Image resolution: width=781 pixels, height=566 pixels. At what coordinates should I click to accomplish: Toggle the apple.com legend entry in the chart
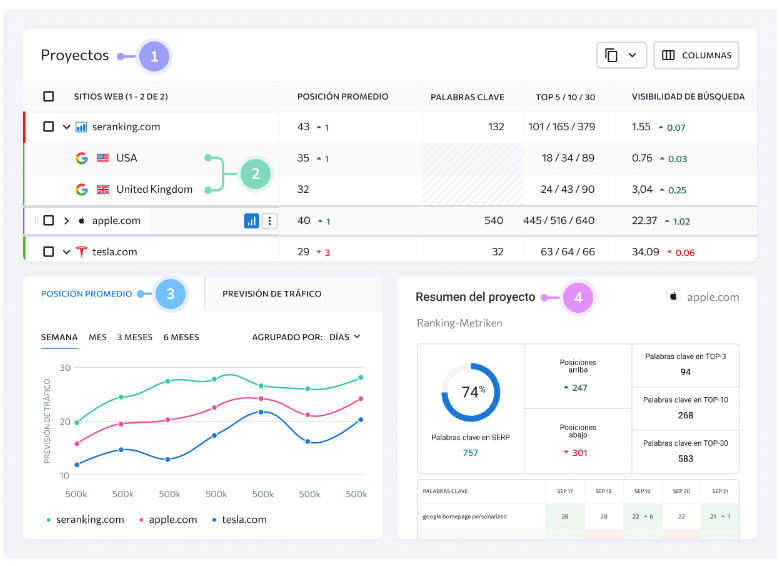pyautogui.click(x=168, y=520)
